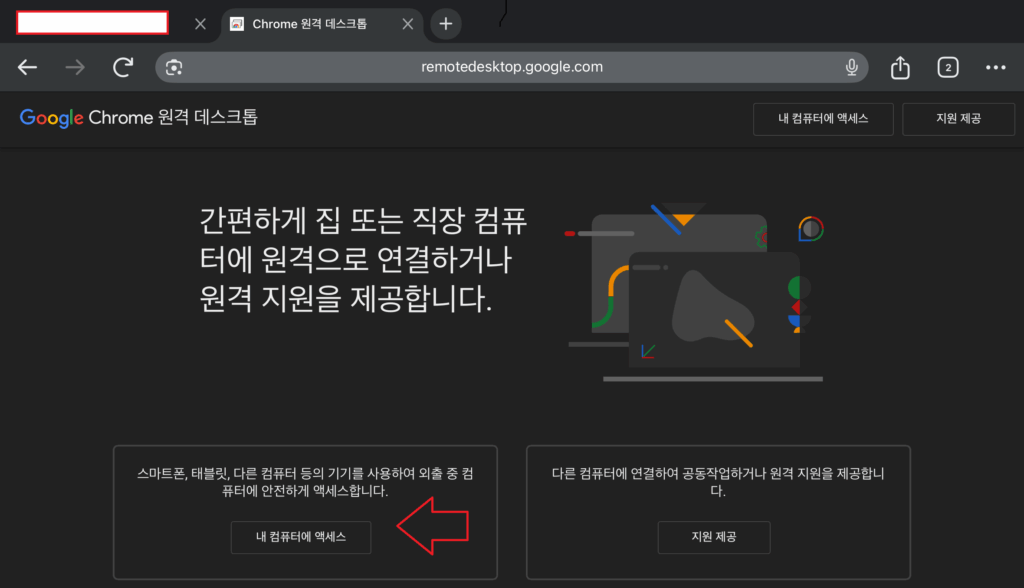Close the Chrome 원격 데스크톱 tab

pyautogui.click(x=408, y=24)
